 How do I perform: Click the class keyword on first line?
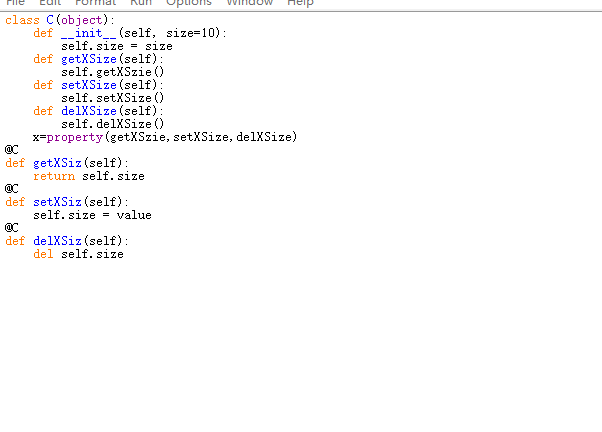point(23,20)
